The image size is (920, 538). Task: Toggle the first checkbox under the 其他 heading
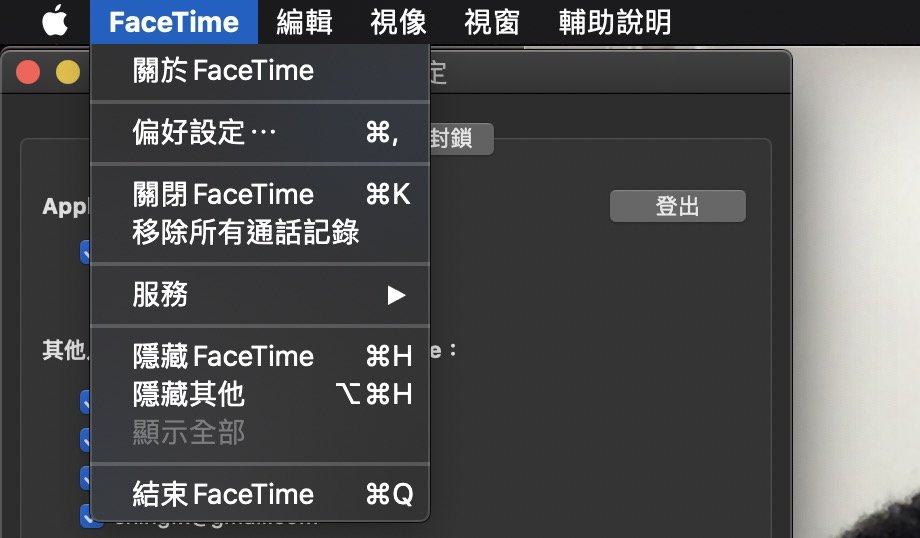(86, 401)
